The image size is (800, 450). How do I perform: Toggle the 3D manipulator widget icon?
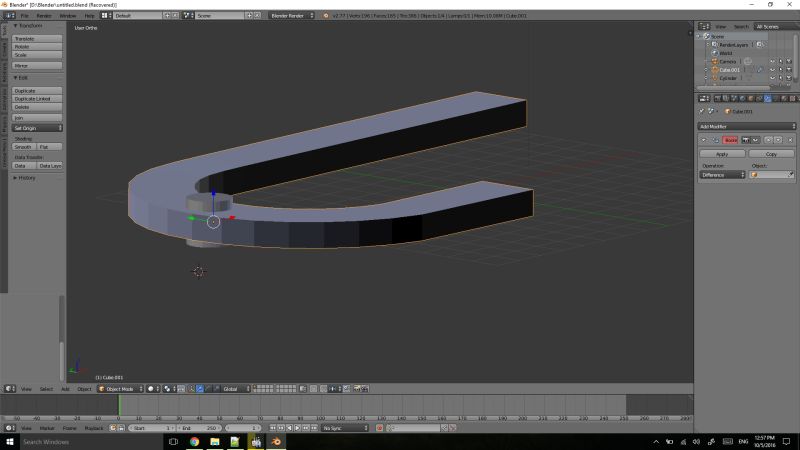pos(191,389)
